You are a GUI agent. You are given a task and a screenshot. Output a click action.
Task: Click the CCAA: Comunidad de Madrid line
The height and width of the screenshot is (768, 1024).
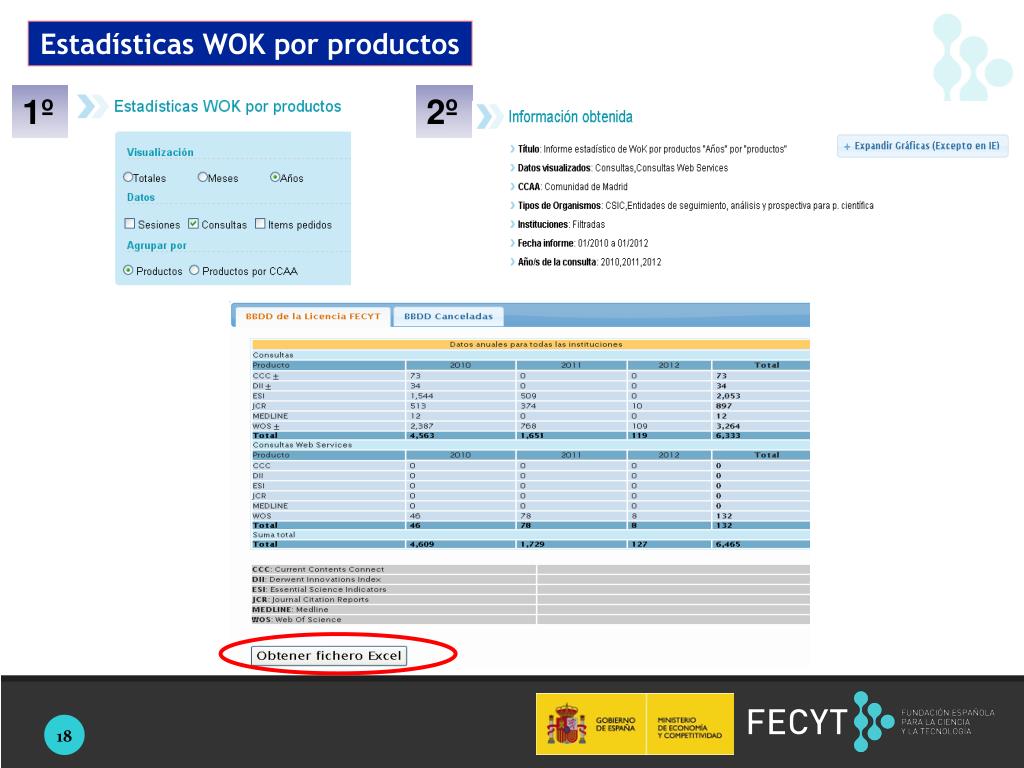(x=572, y=187)
